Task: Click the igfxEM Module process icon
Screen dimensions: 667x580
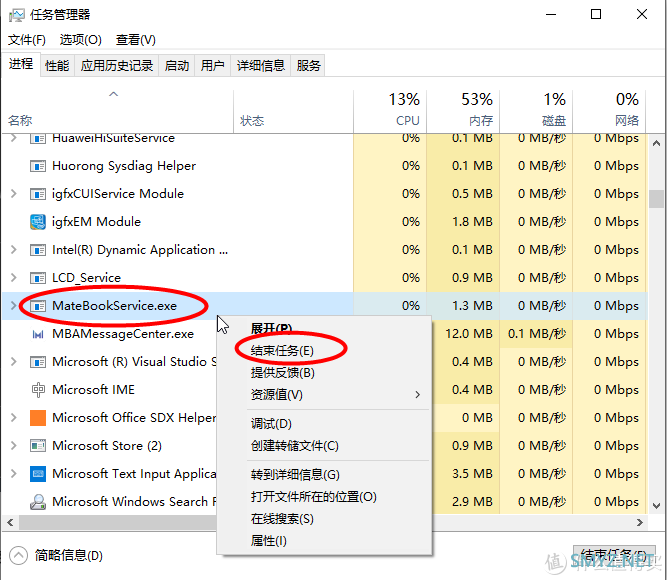Action: [x=38, y=222]
